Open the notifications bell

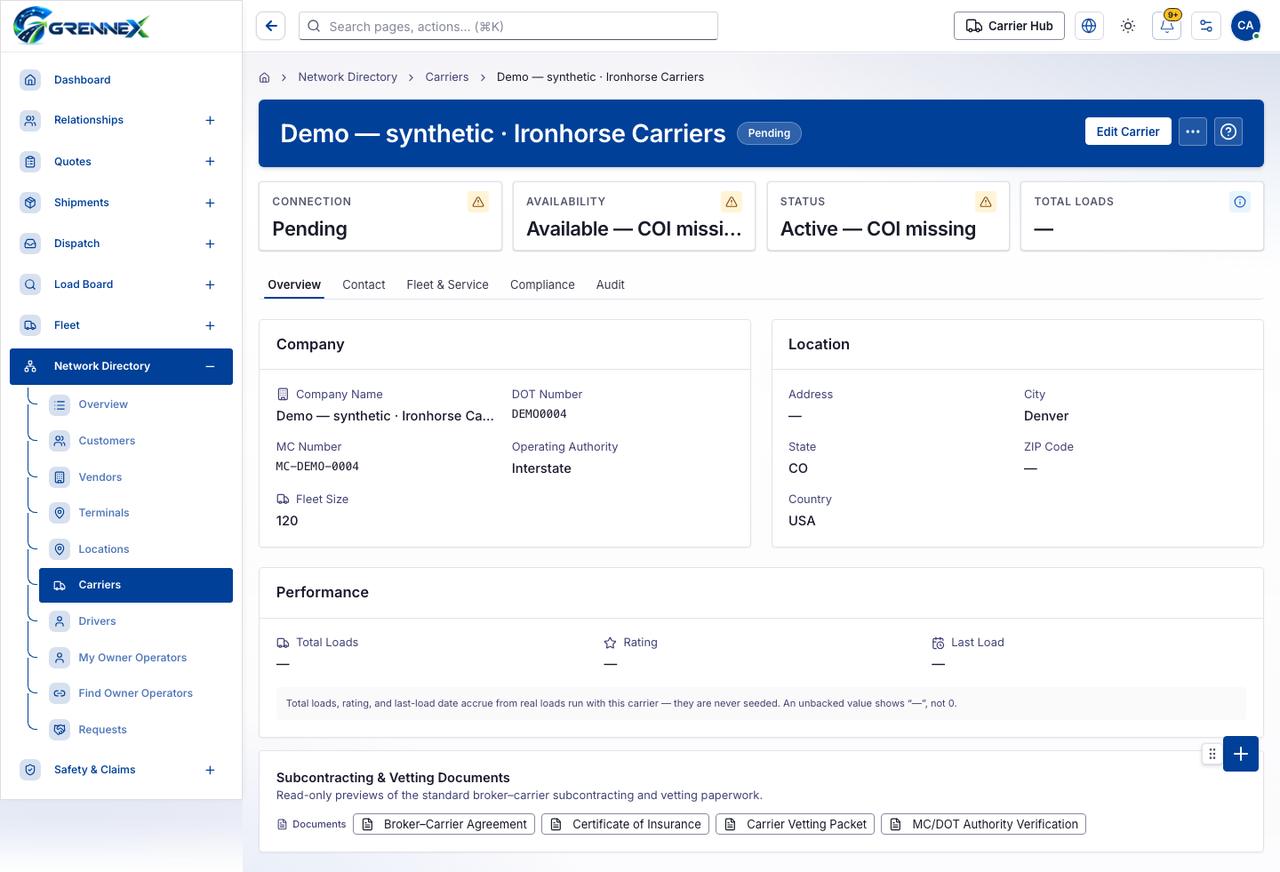tap(1167, 26)
